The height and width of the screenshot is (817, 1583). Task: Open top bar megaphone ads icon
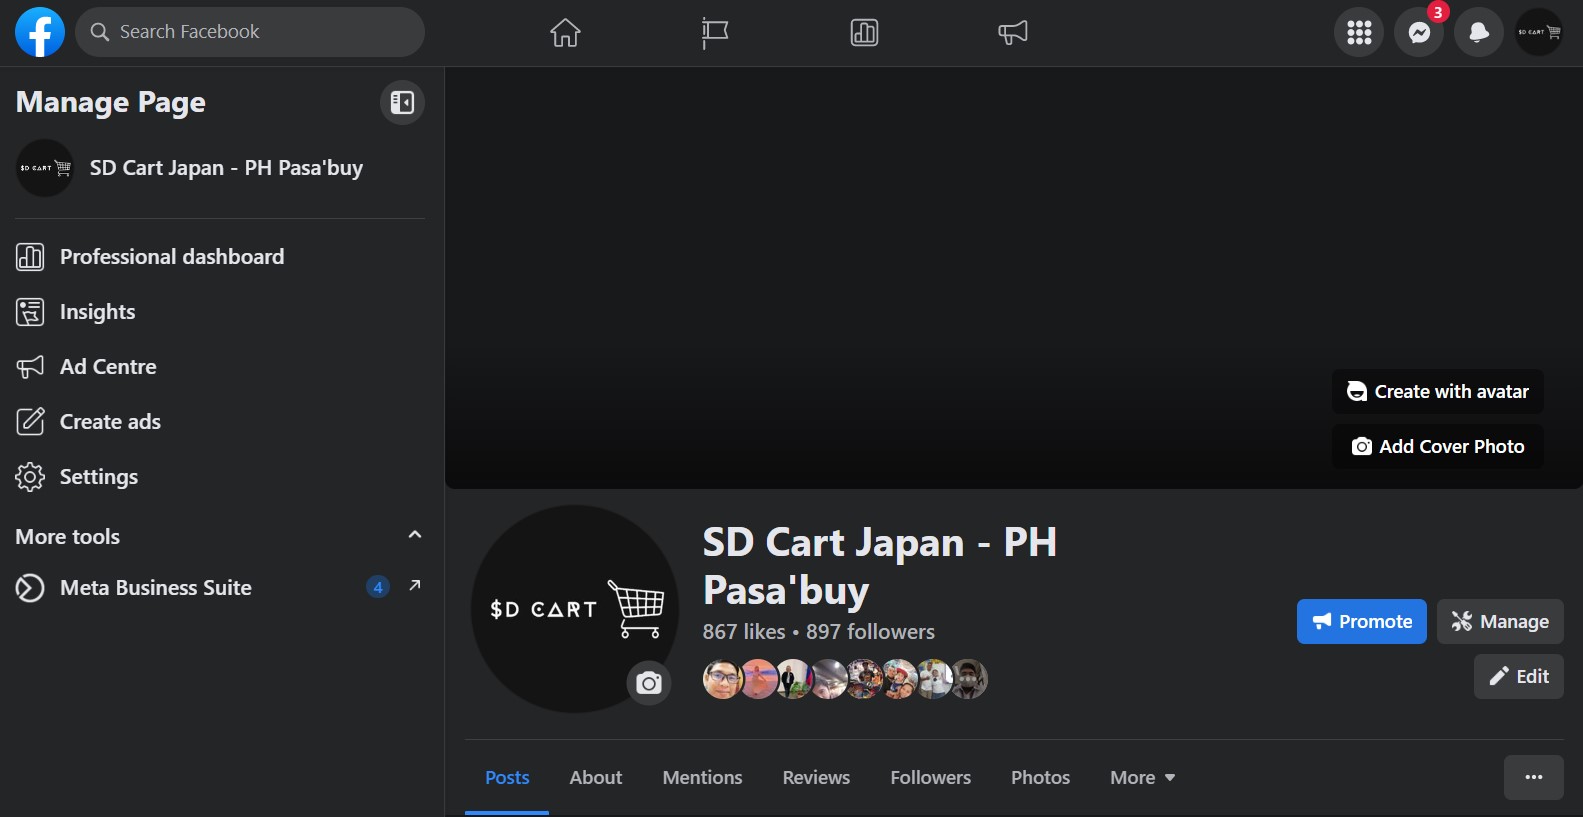(x=1013, y=33)
